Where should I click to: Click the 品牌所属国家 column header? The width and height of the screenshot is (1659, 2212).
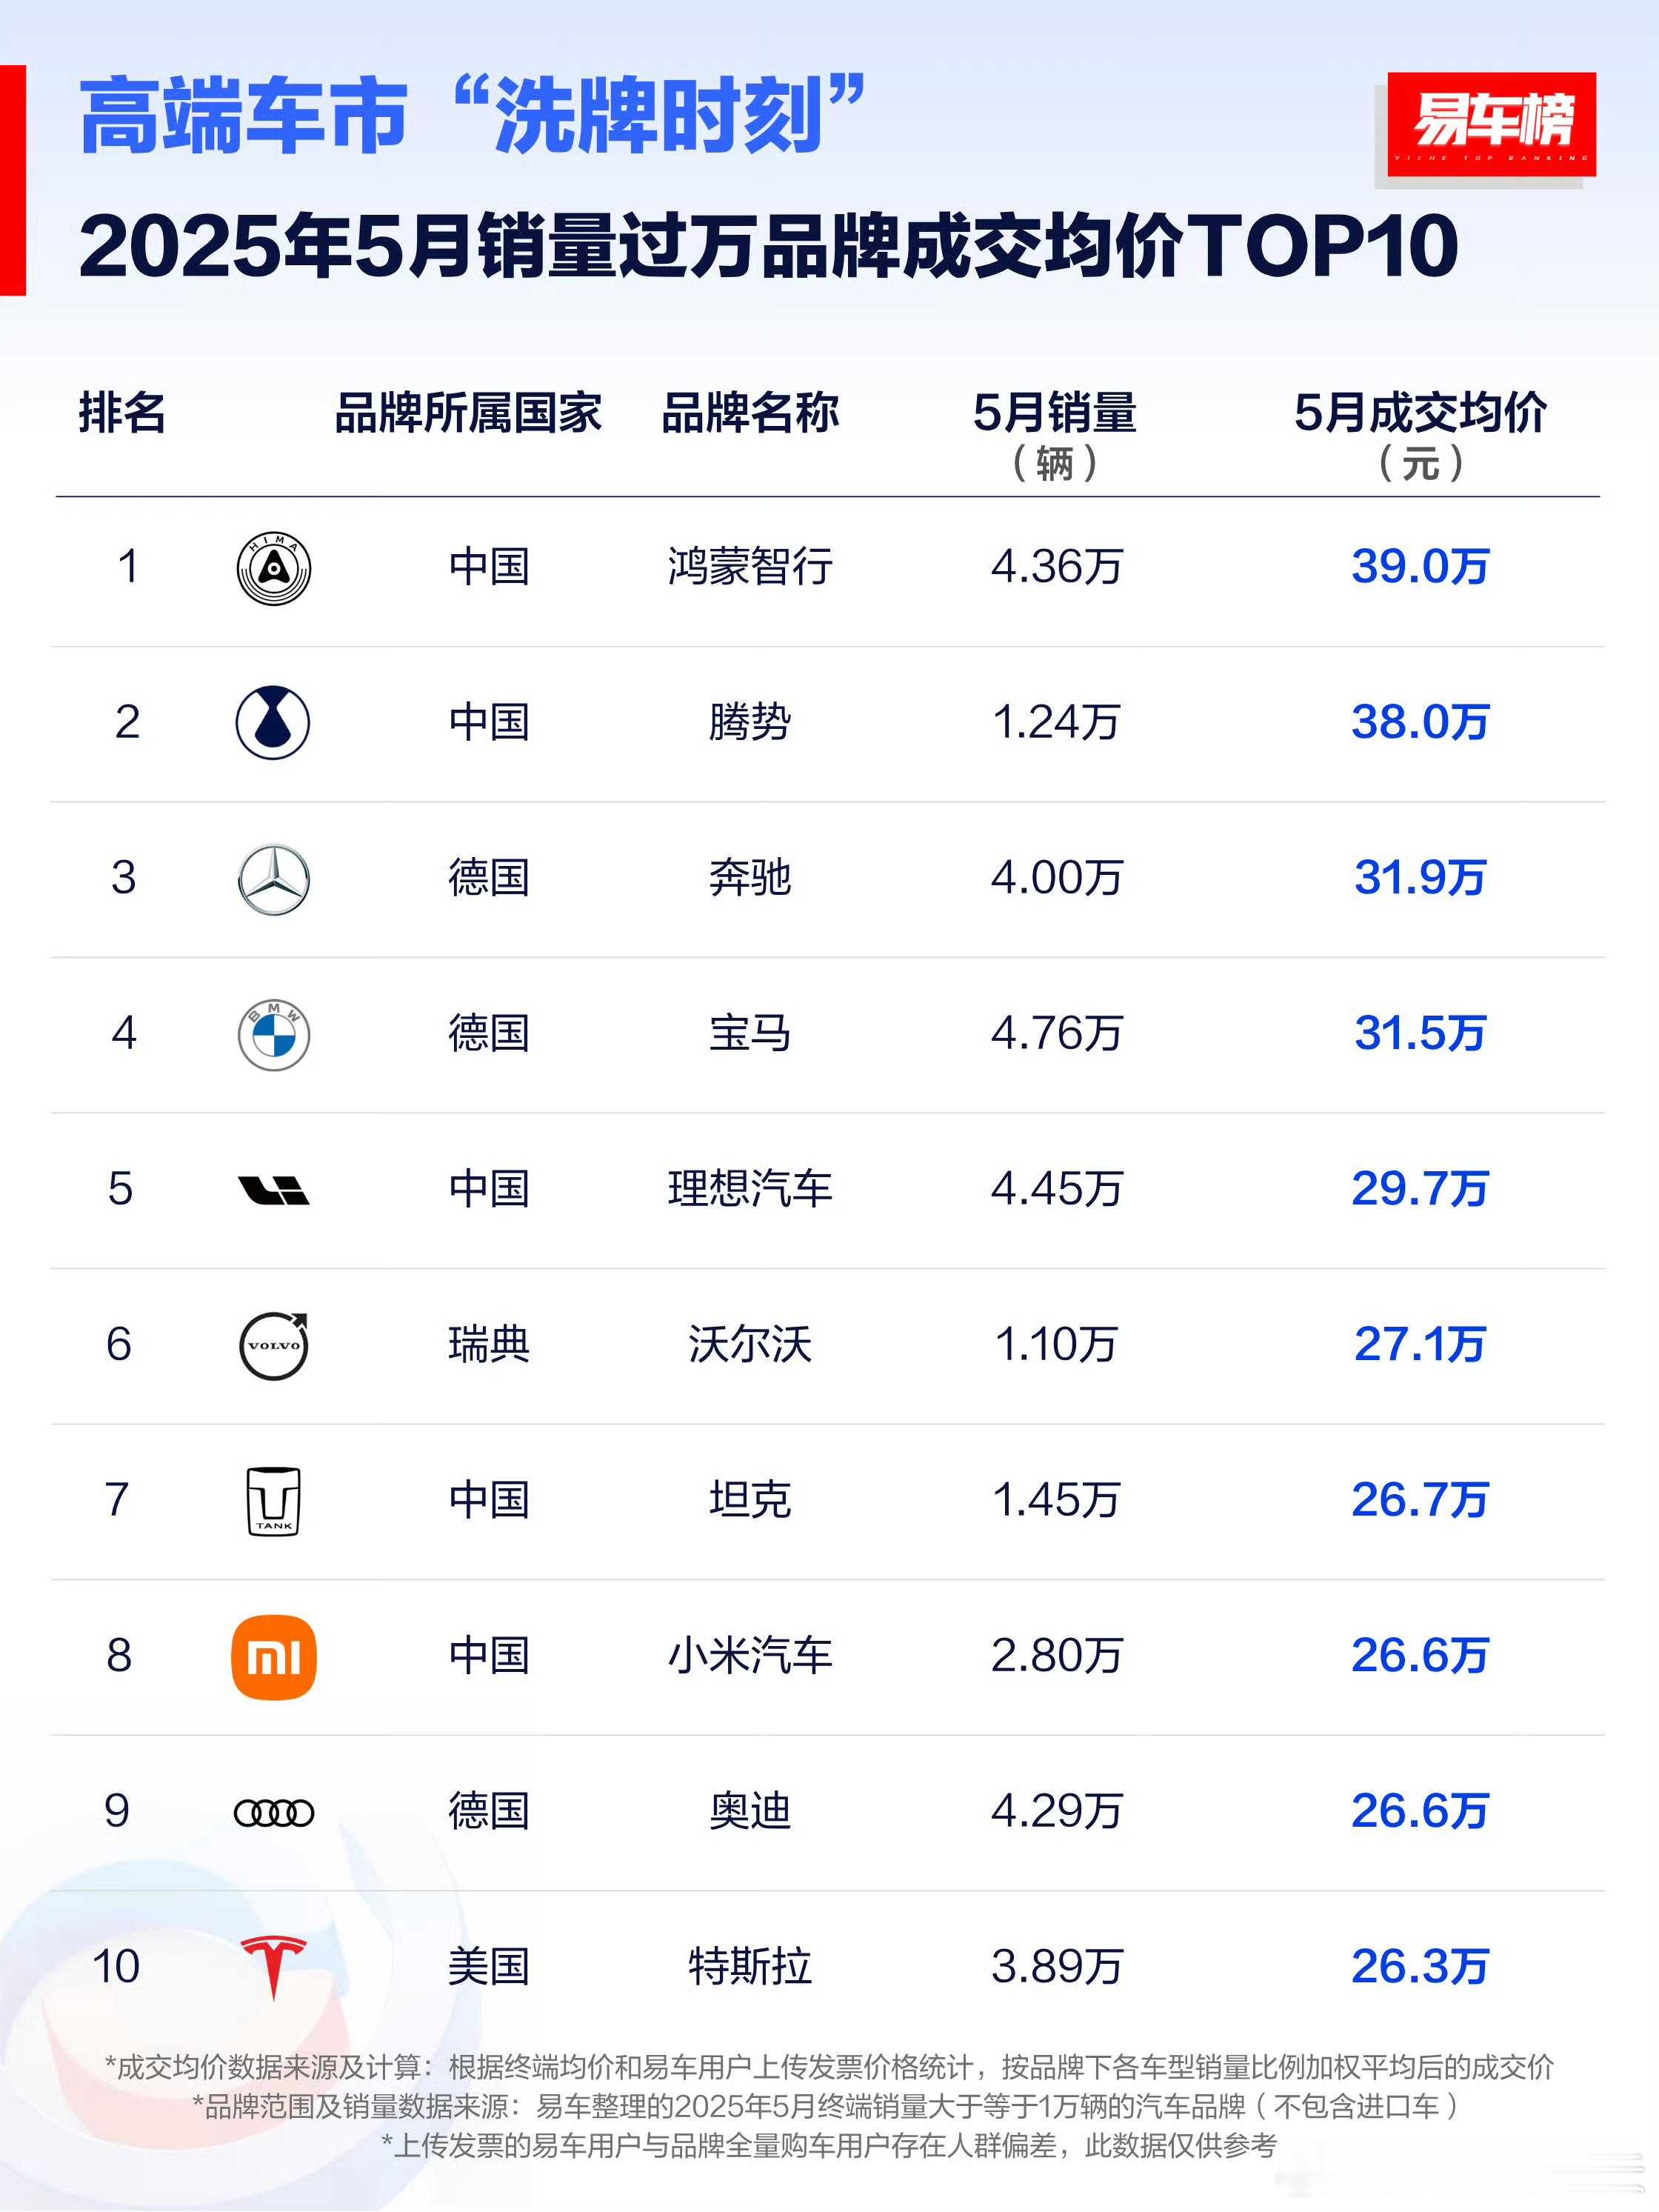click(x=468, y=413)
